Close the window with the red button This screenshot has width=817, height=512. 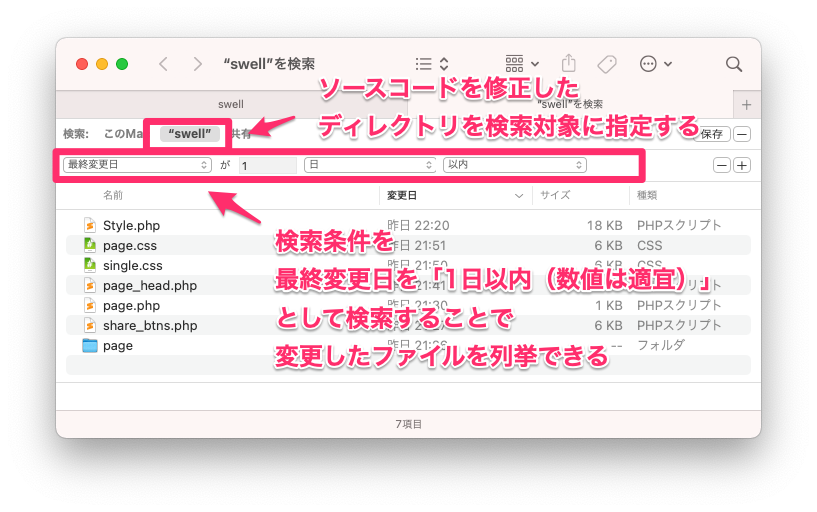(x=82, y=64)
